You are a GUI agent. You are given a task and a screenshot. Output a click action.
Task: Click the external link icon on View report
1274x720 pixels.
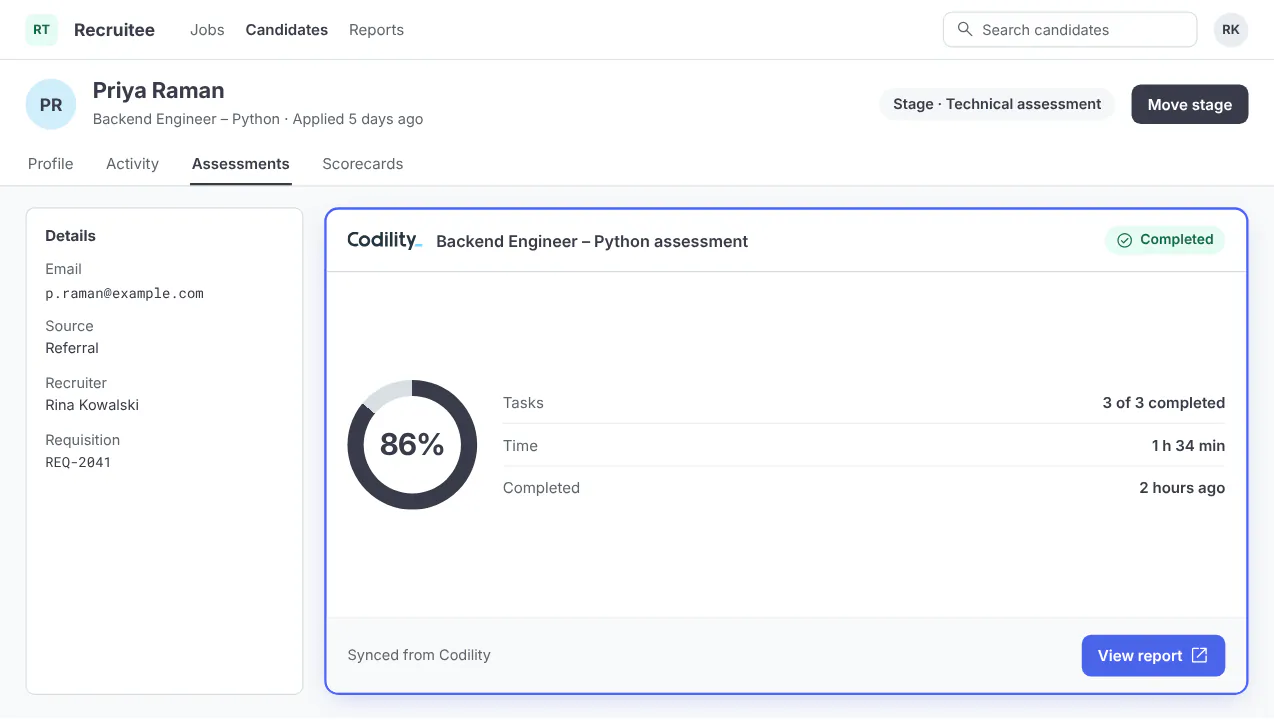point(1200,655)
